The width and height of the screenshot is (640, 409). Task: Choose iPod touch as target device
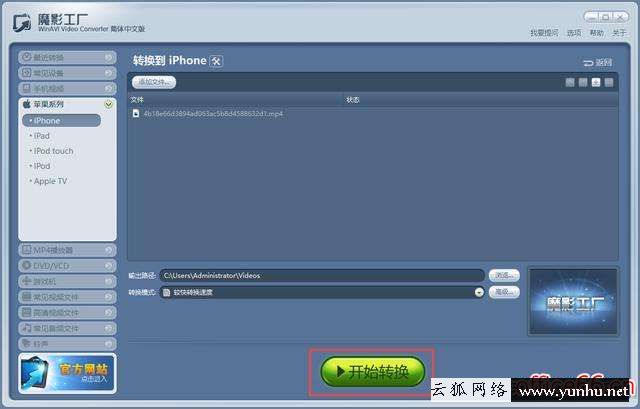click(53, 151)
